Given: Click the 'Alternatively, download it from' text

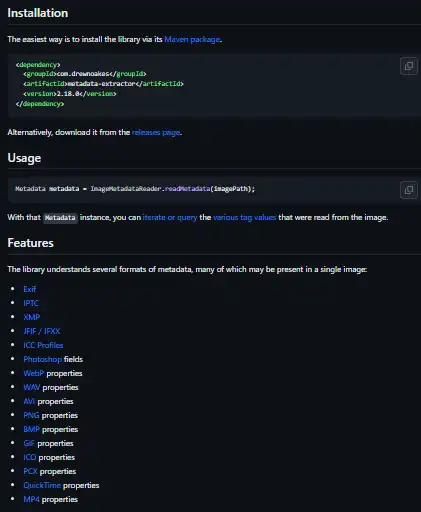Looking at the screenshot, I should click(69, 132).
